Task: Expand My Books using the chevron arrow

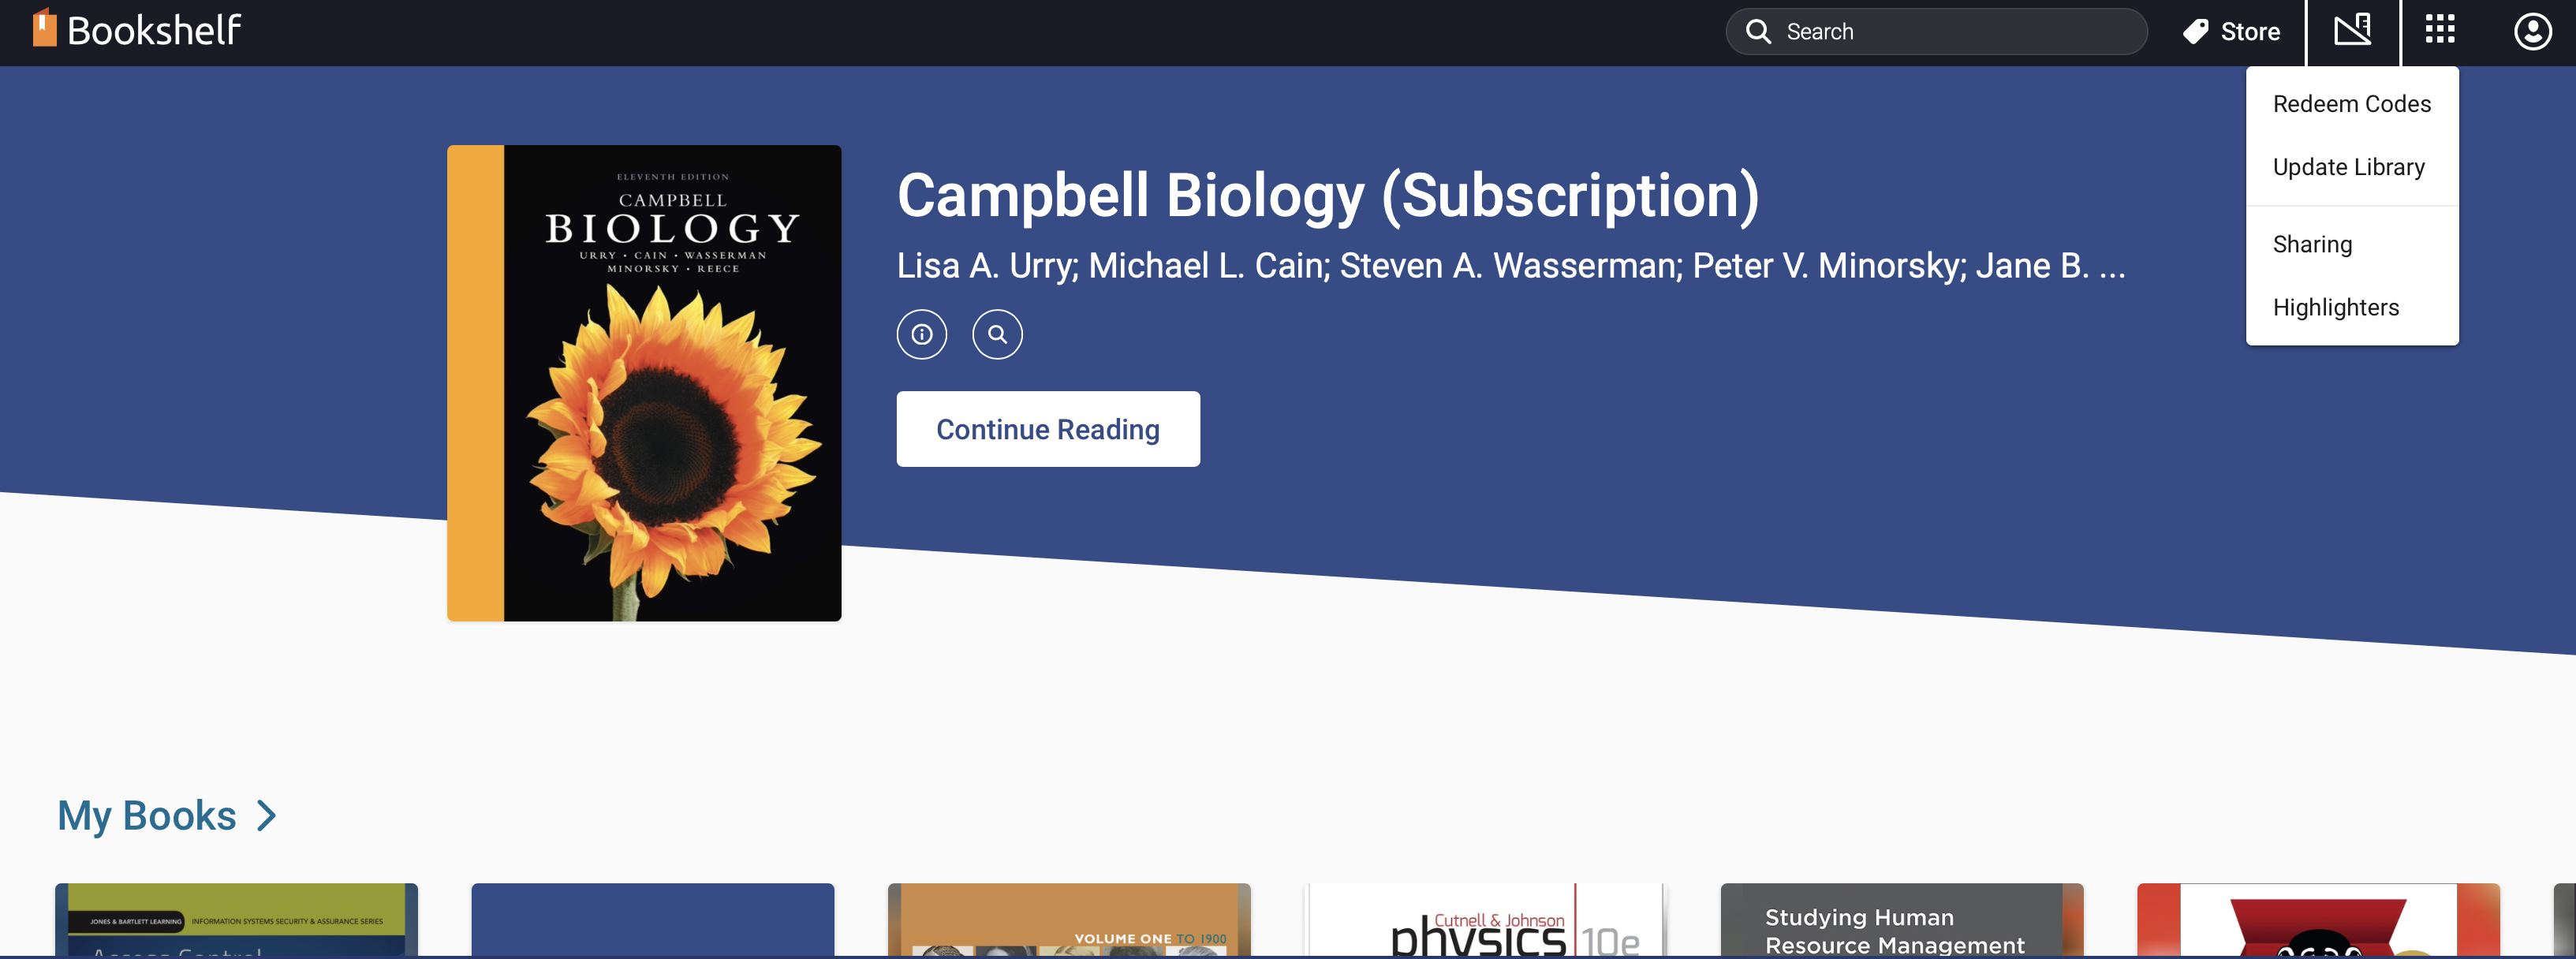Action: click(x=267, y=816)
